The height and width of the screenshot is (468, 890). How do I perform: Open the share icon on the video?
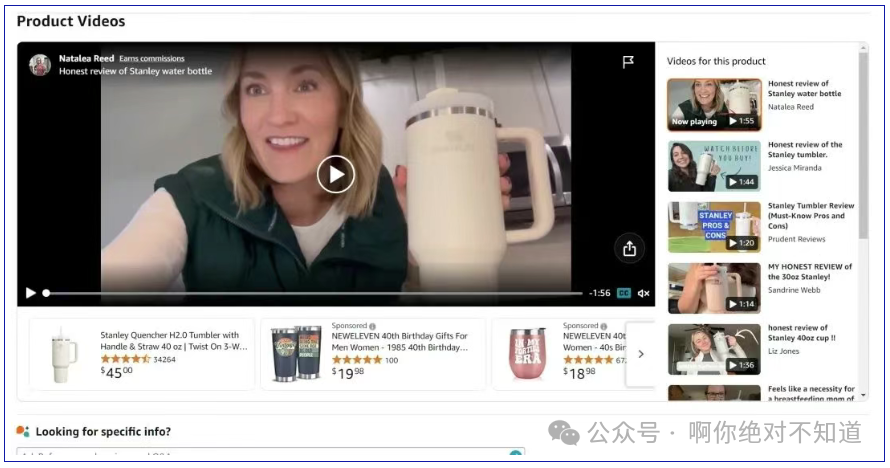(629, 248)
